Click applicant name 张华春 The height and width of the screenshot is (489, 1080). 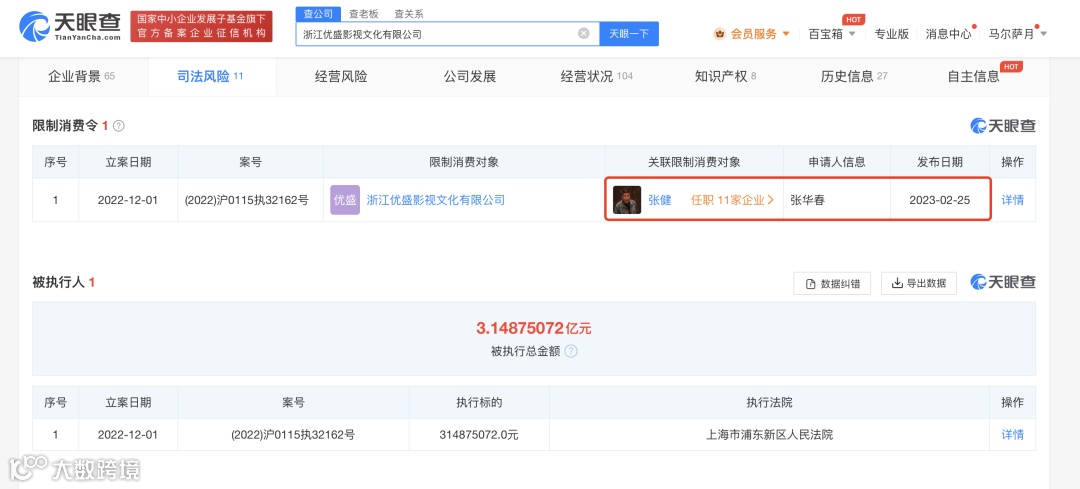[807, 200]
